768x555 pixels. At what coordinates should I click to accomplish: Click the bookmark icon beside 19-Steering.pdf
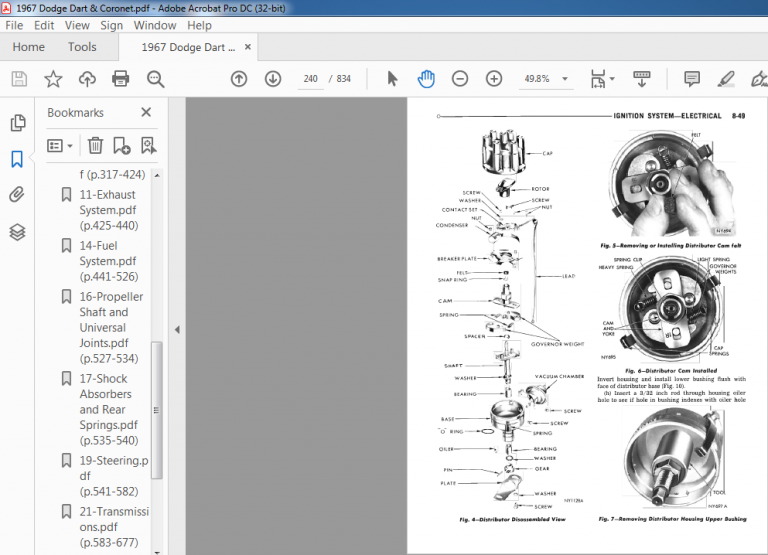(66, 460)
